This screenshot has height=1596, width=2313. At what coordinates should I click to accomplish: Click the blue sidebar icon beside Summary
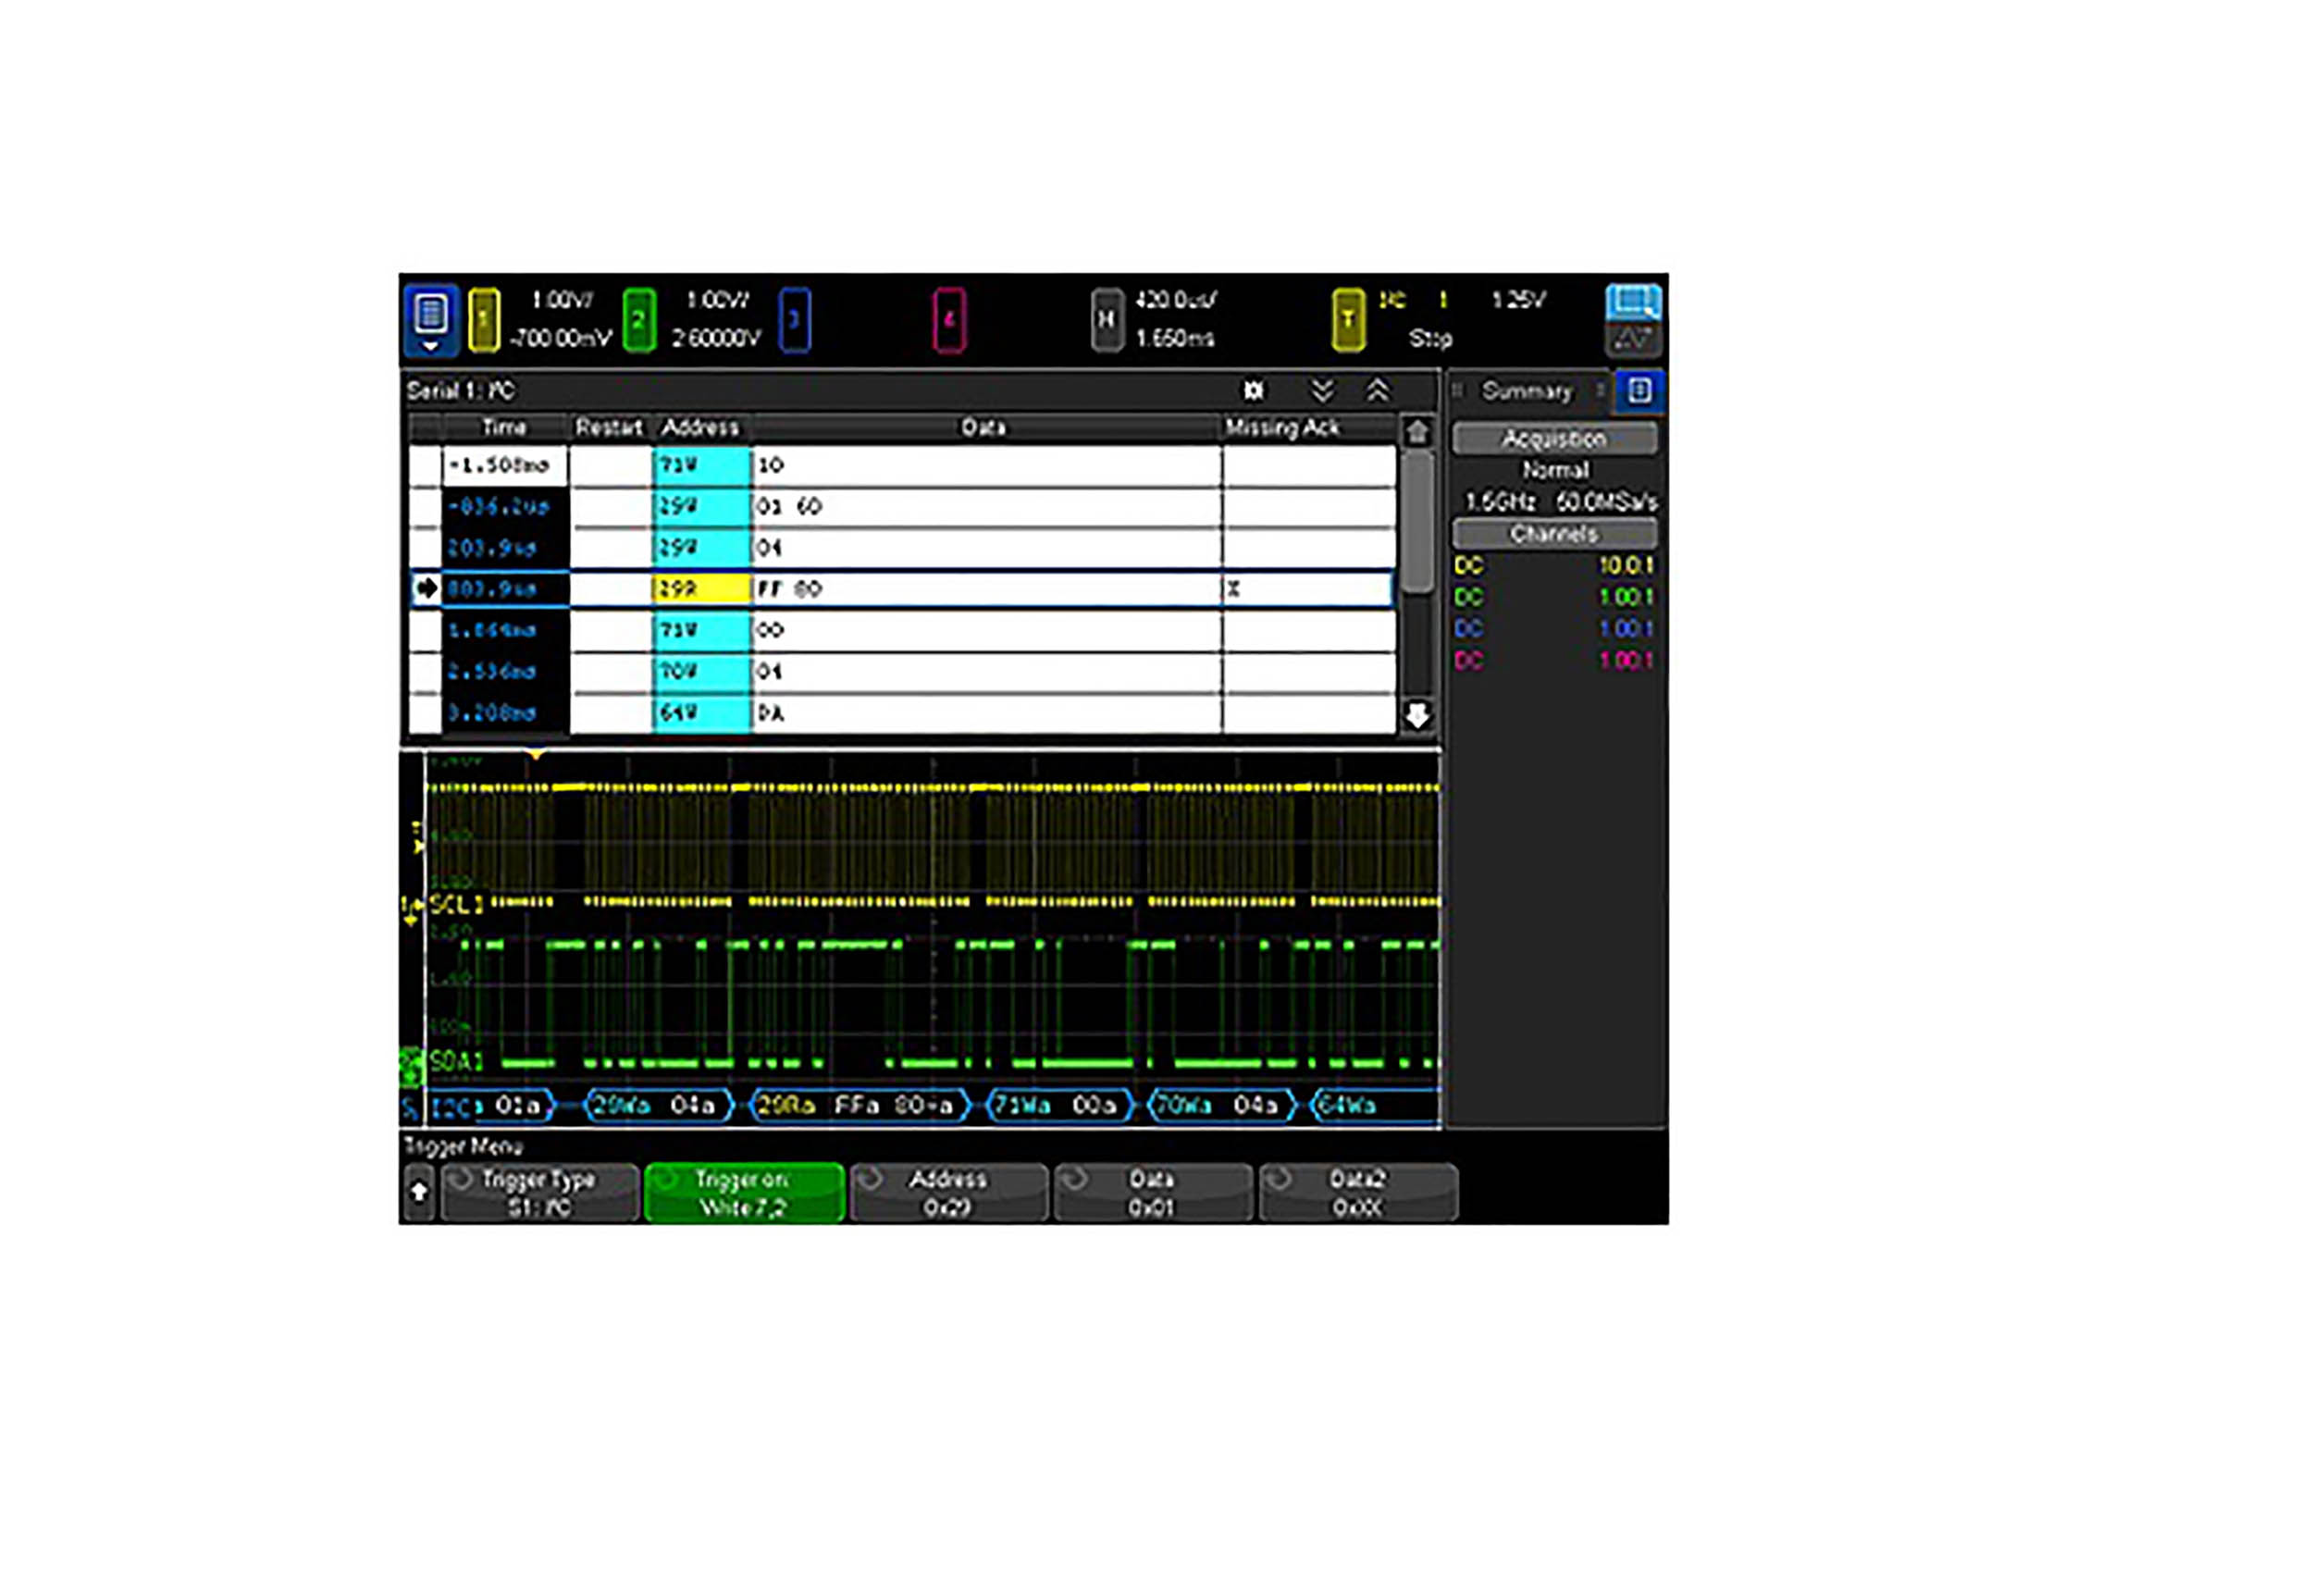coord(1639,390)
